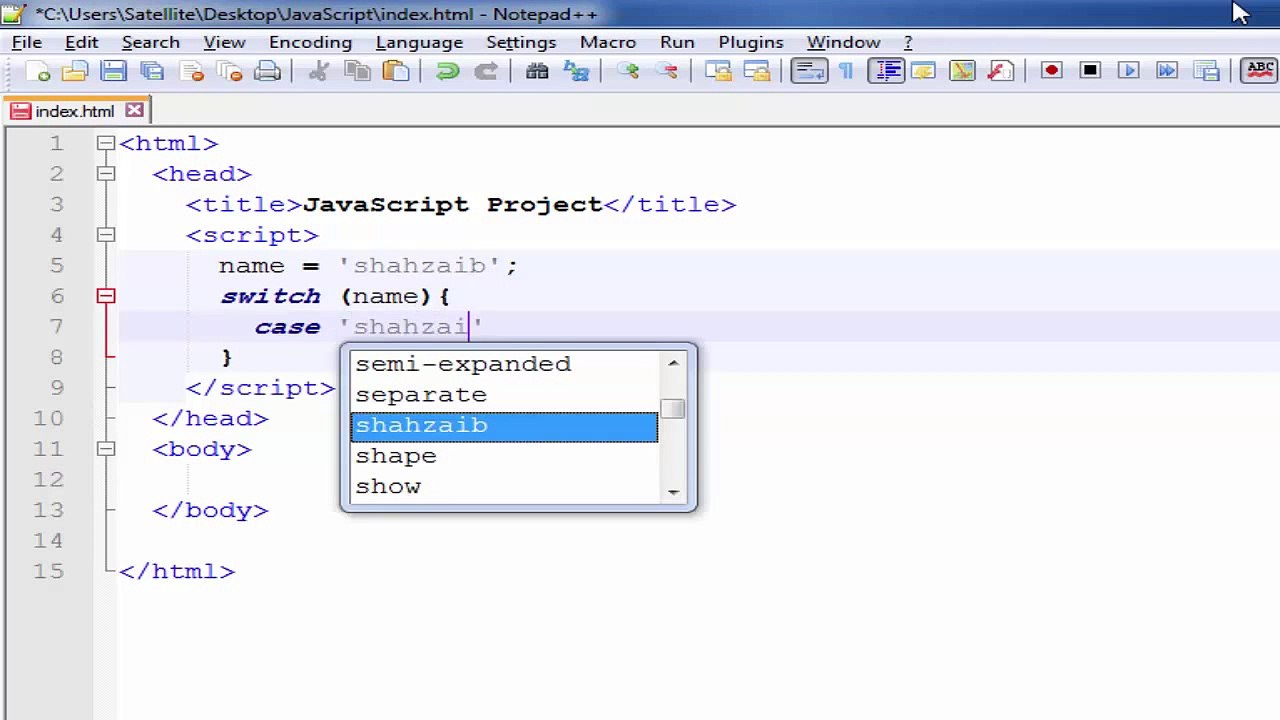Collapse the body fold on line 11
The width and height of the screenshot is (1280, 720).
pyautogui.click(x=106, y=449)
